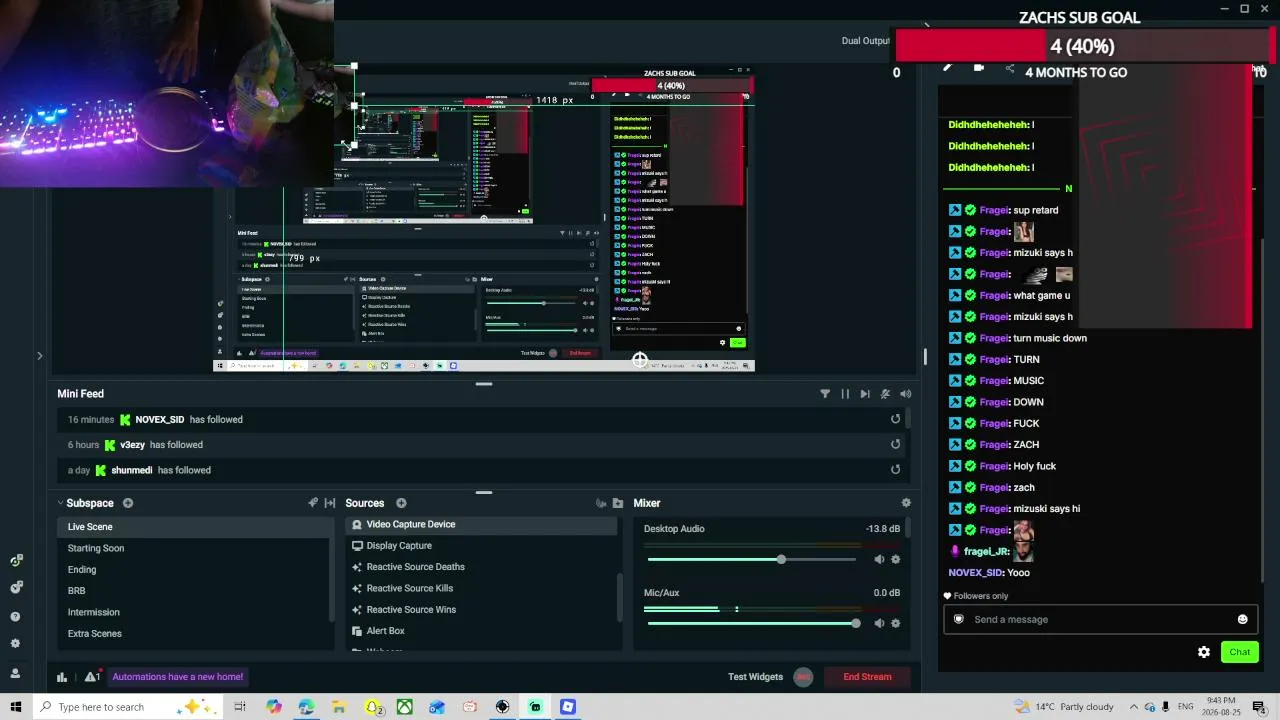Click the Test Widgets button

pos(755,677)
